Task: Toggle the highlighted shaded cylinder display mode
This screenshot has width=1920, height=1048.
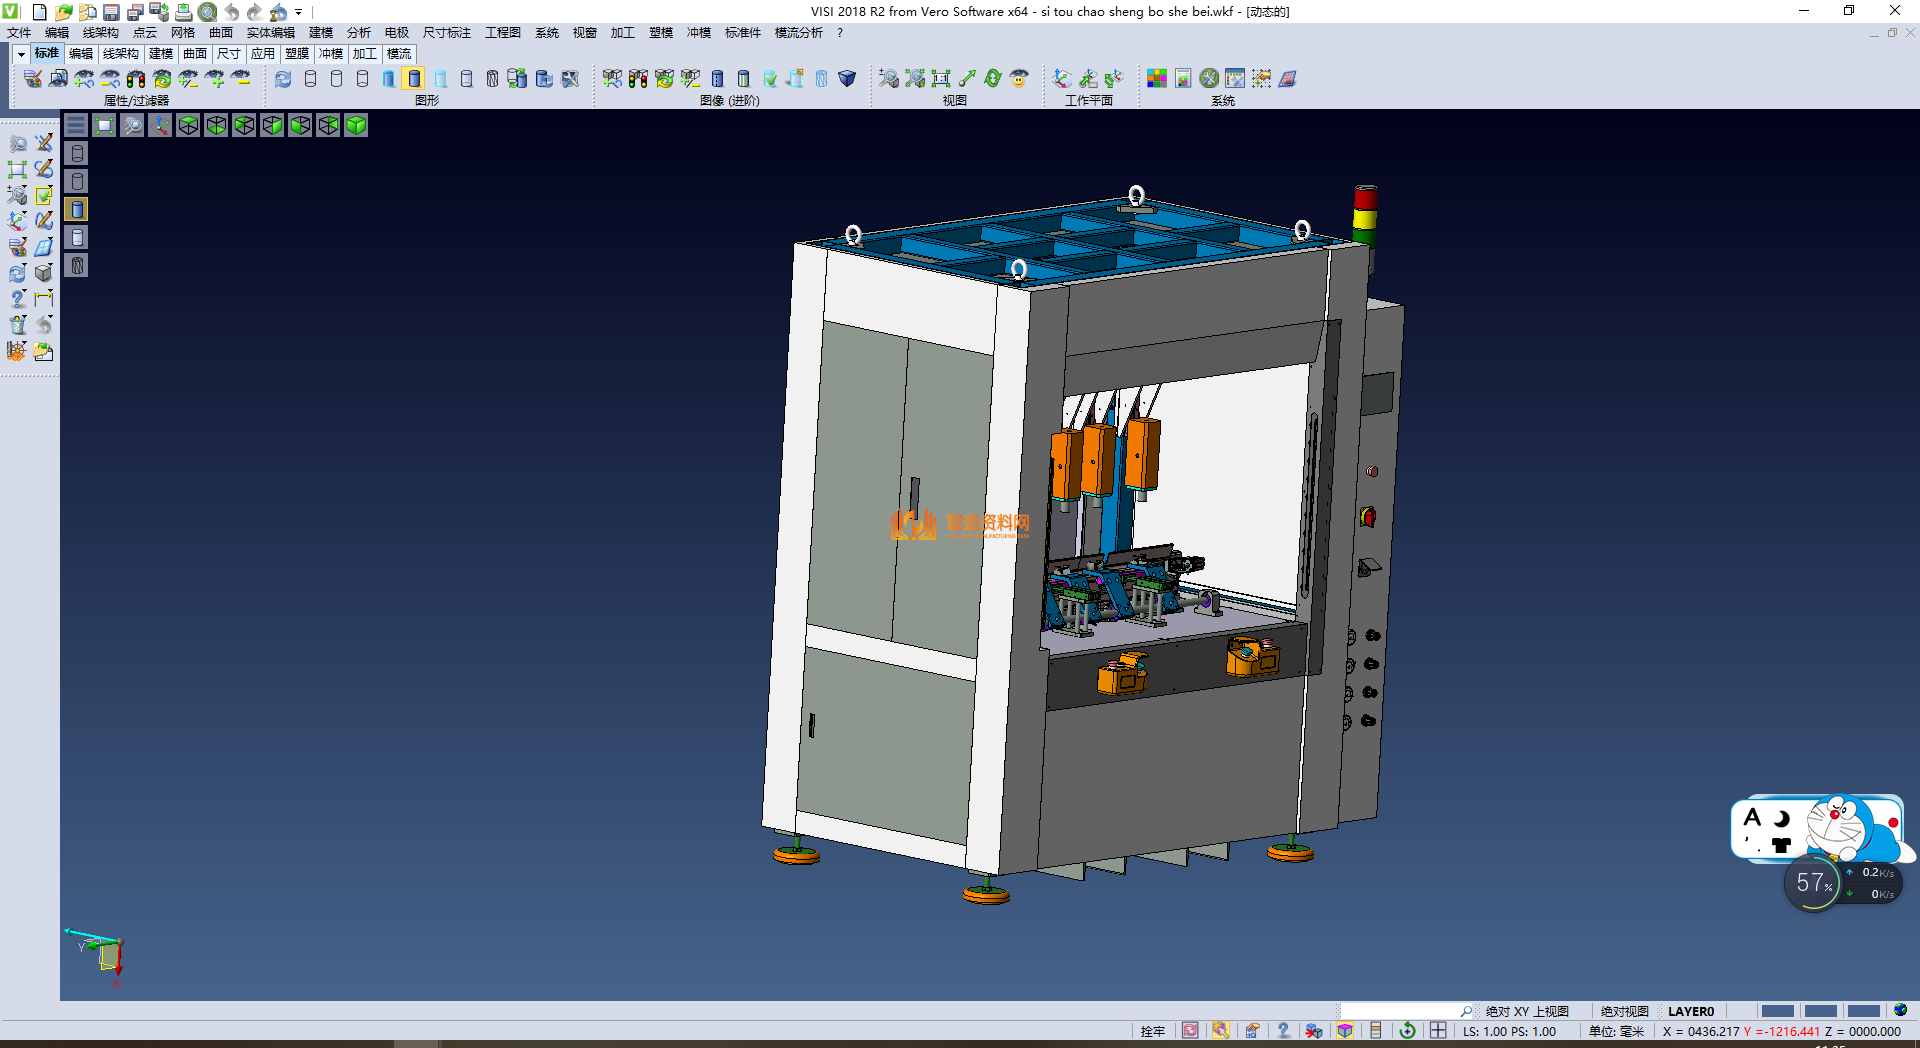Action: 414,78
